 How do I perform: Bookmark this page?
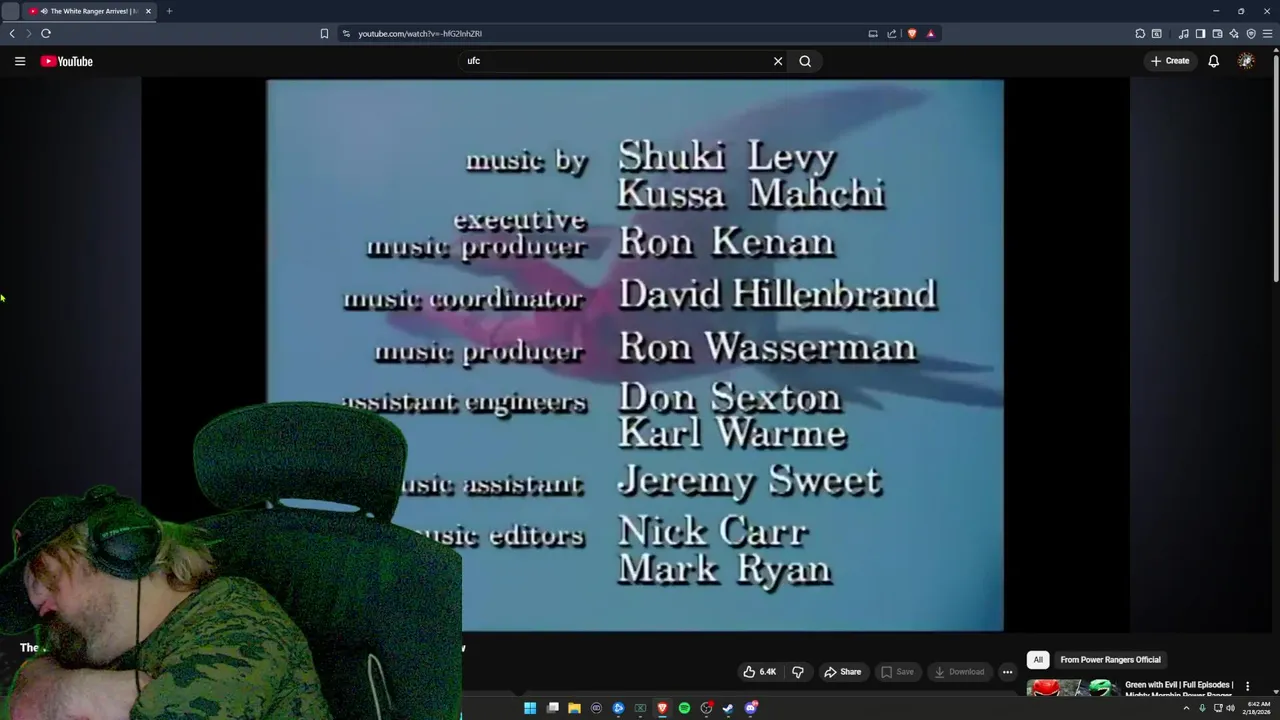point(324,33)
